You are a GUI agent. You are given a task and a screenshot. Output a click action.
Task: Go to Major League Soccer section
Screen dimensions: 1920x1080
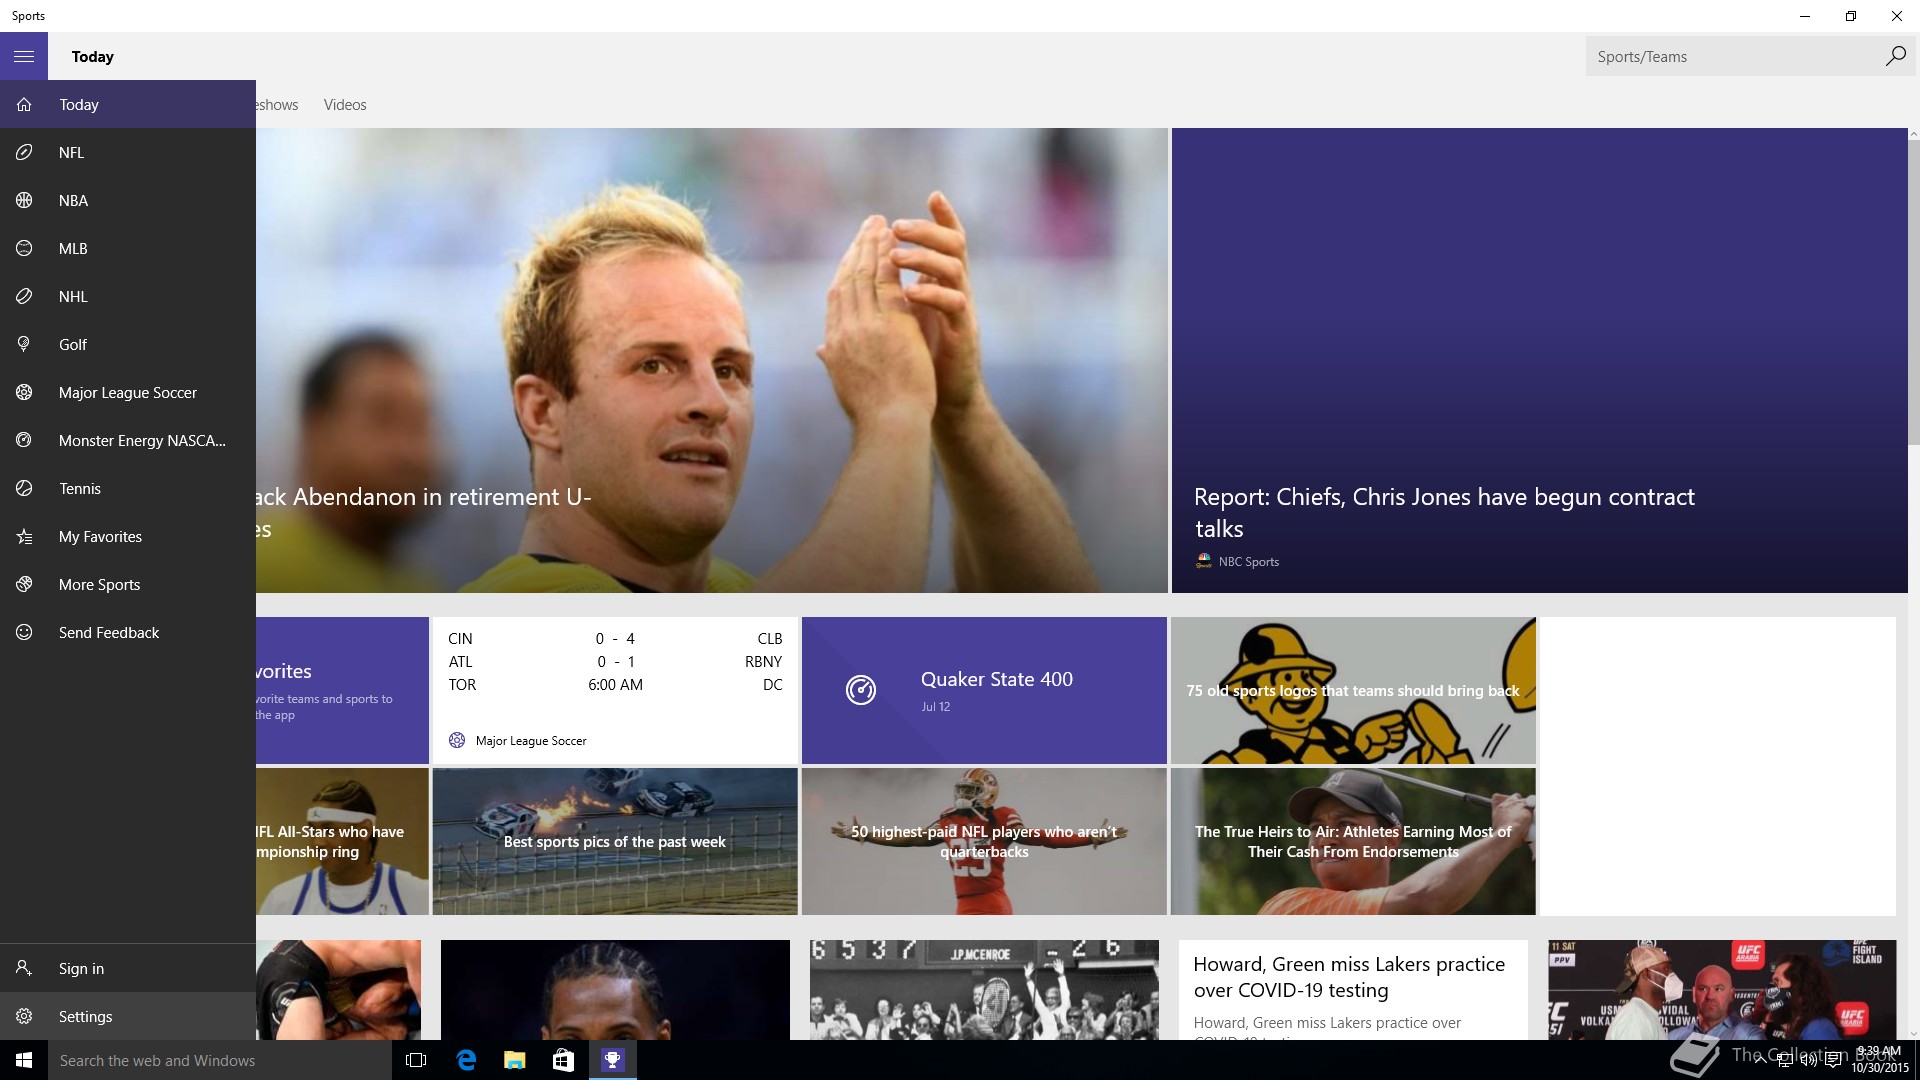click(128, 392)
